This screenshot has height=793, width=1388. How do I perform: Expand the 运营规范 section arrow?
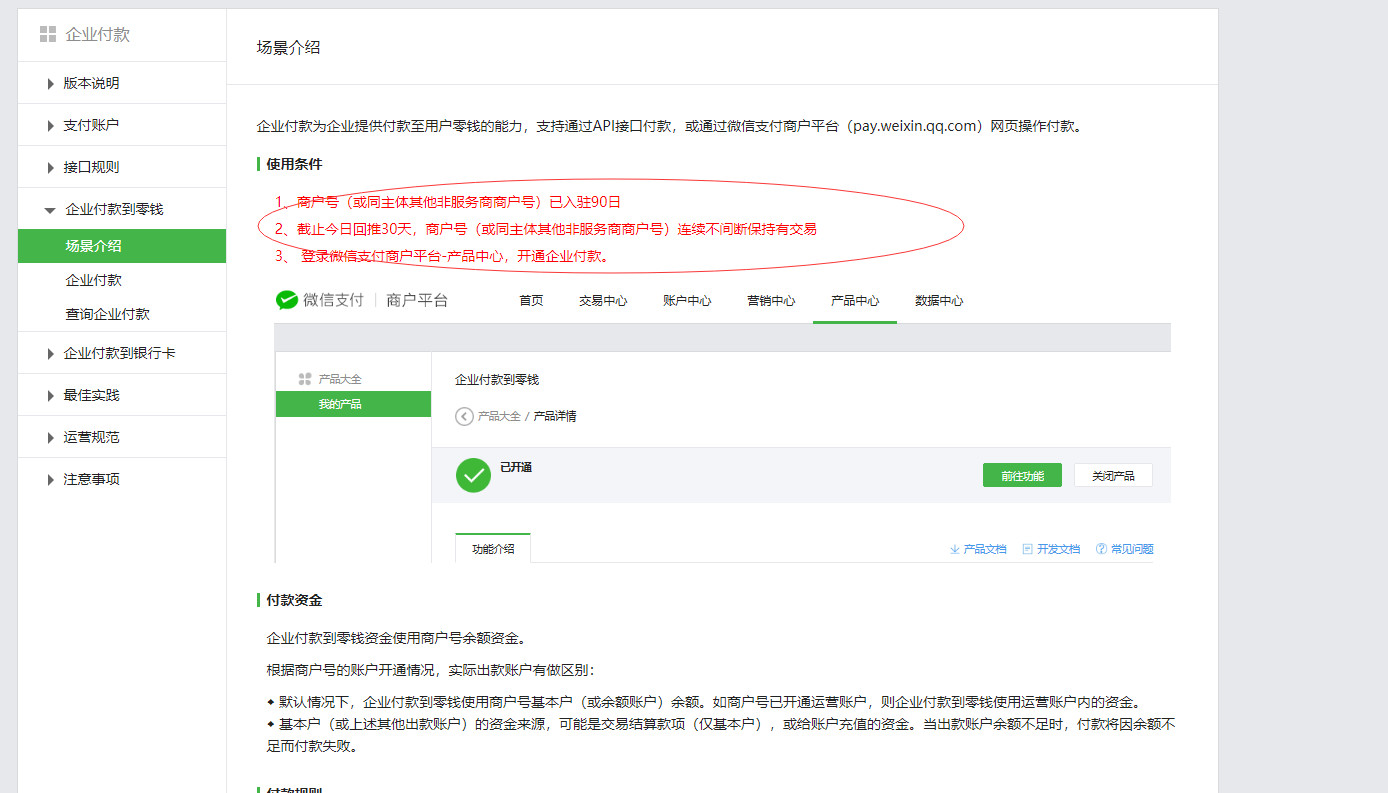[50, 437]
